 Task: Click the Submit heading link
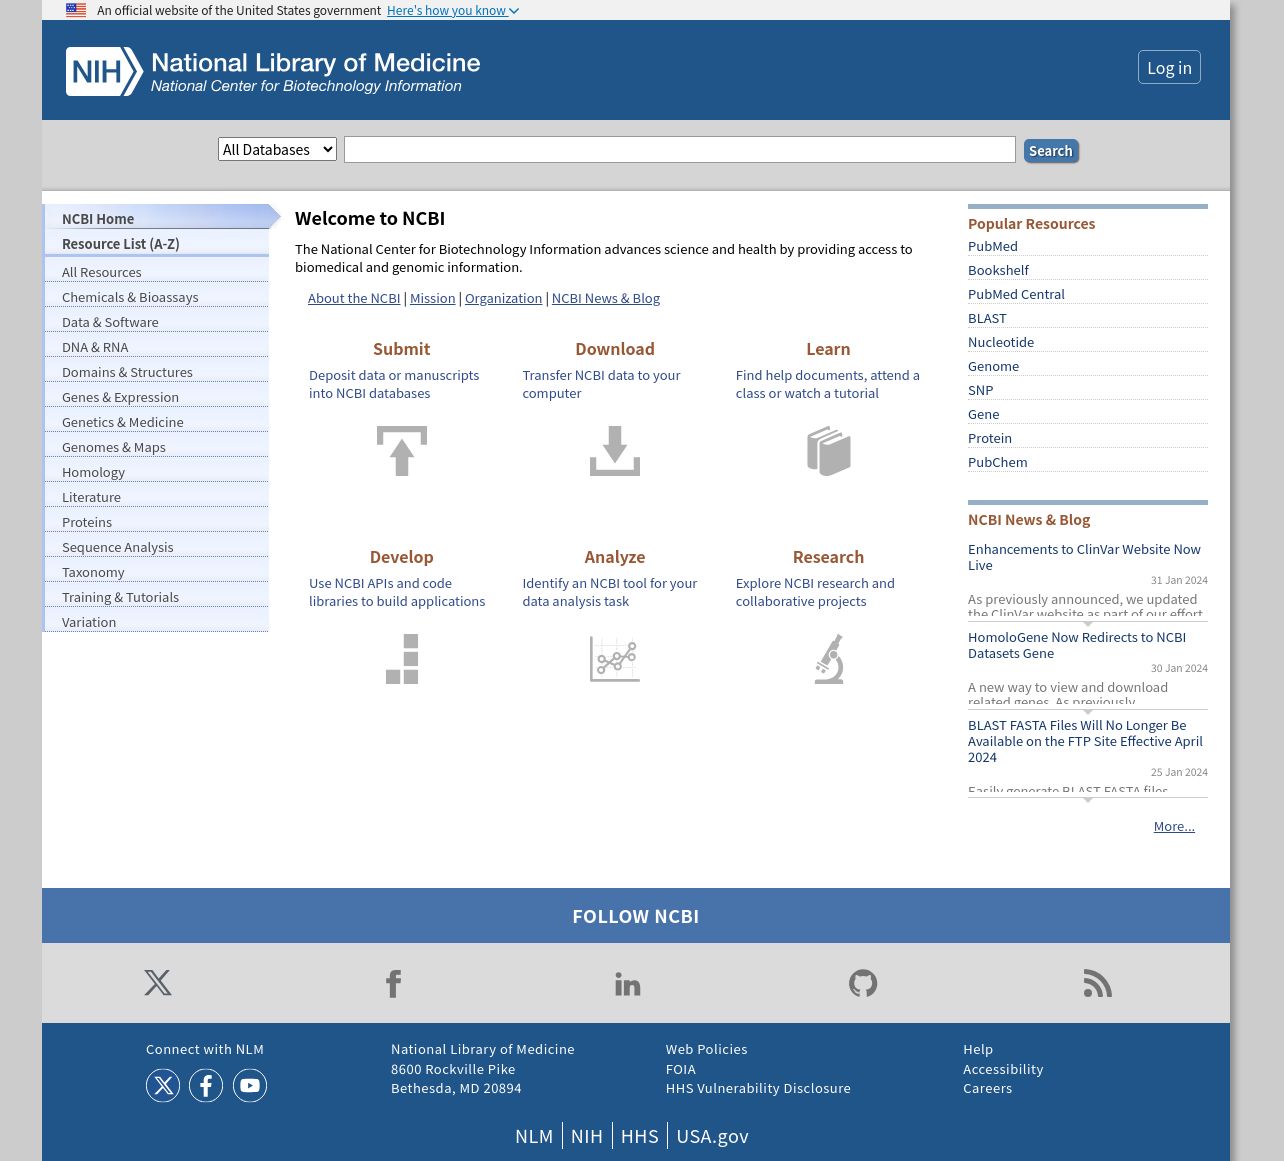coord(402,349)
